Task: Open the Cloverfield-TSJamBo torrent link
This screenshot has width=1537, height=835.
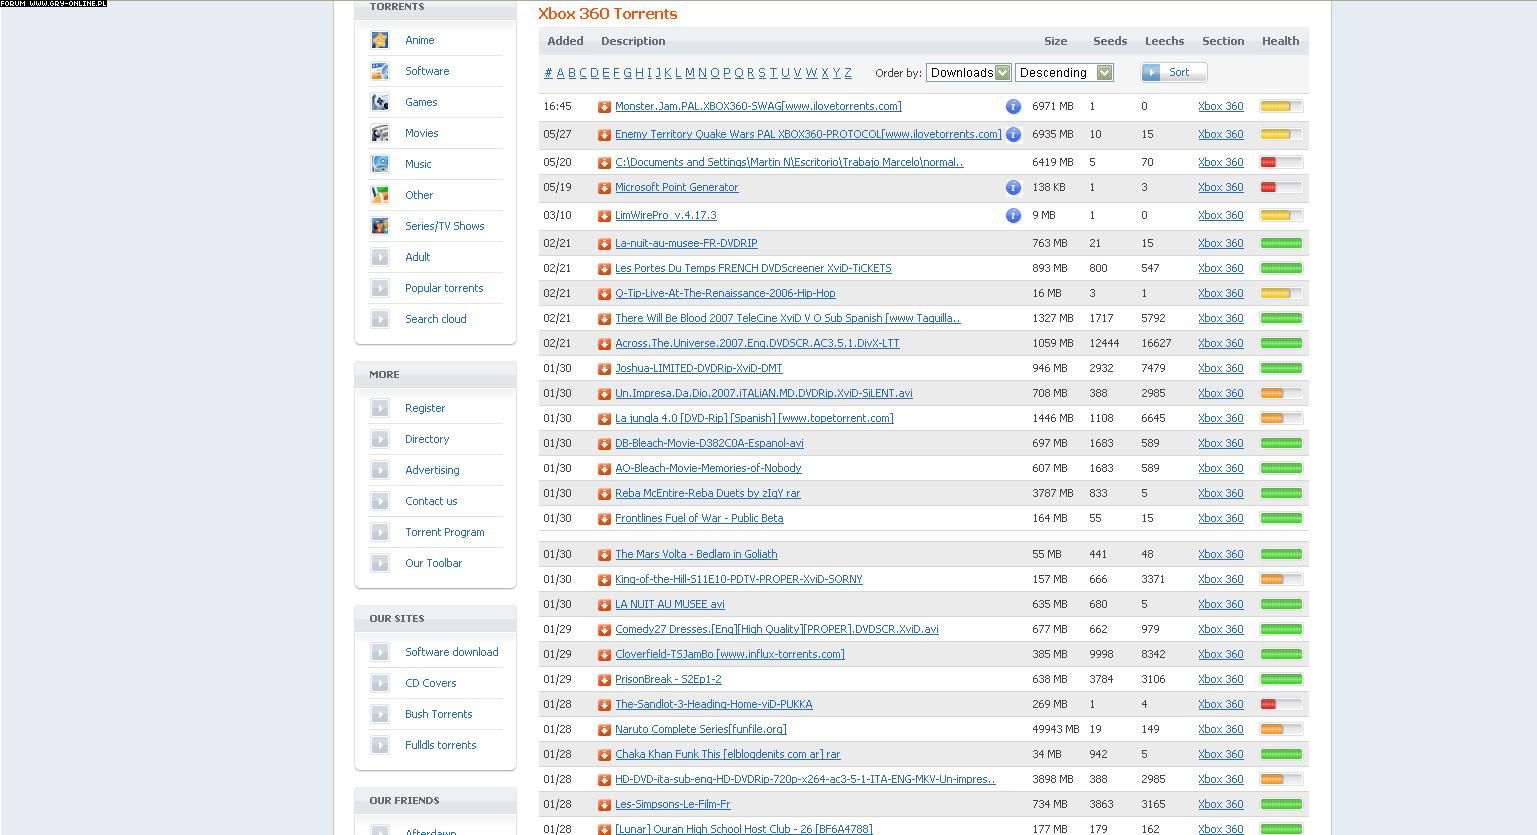Action: pyautogui.click(x=729, y=654)
